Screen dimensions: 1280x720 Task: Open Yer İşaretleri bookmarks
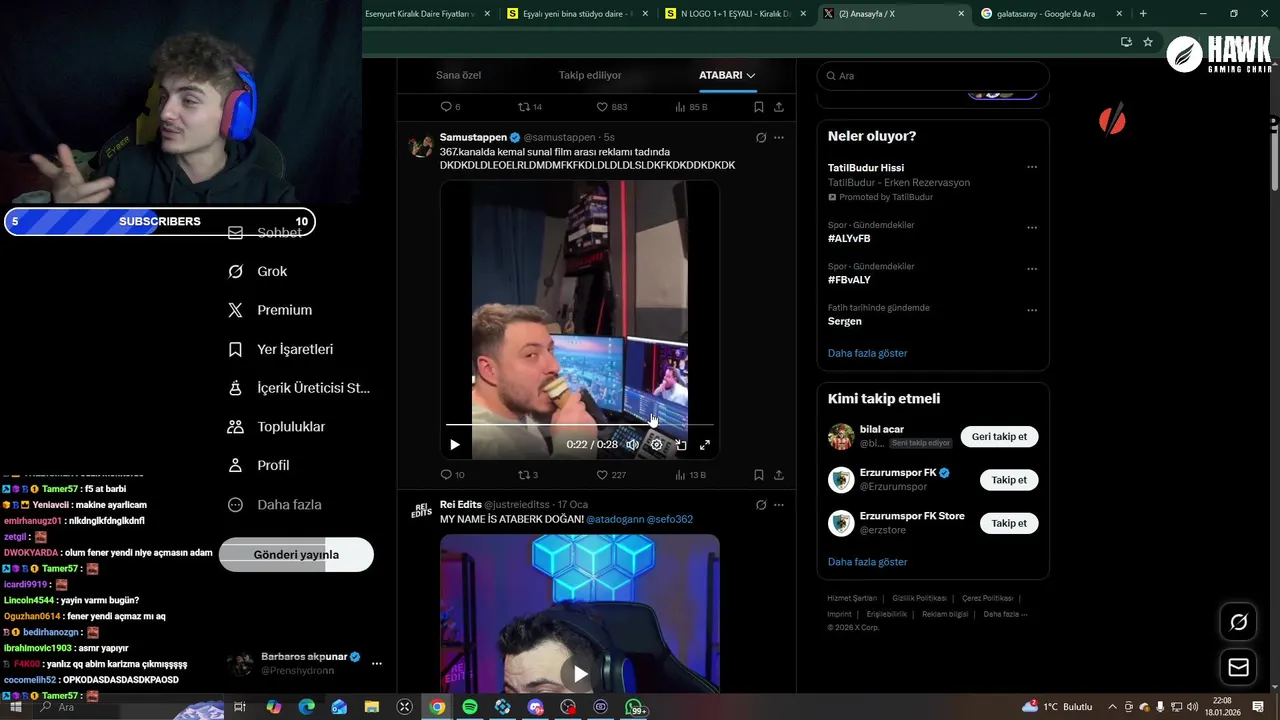click(x=281, y=349)
